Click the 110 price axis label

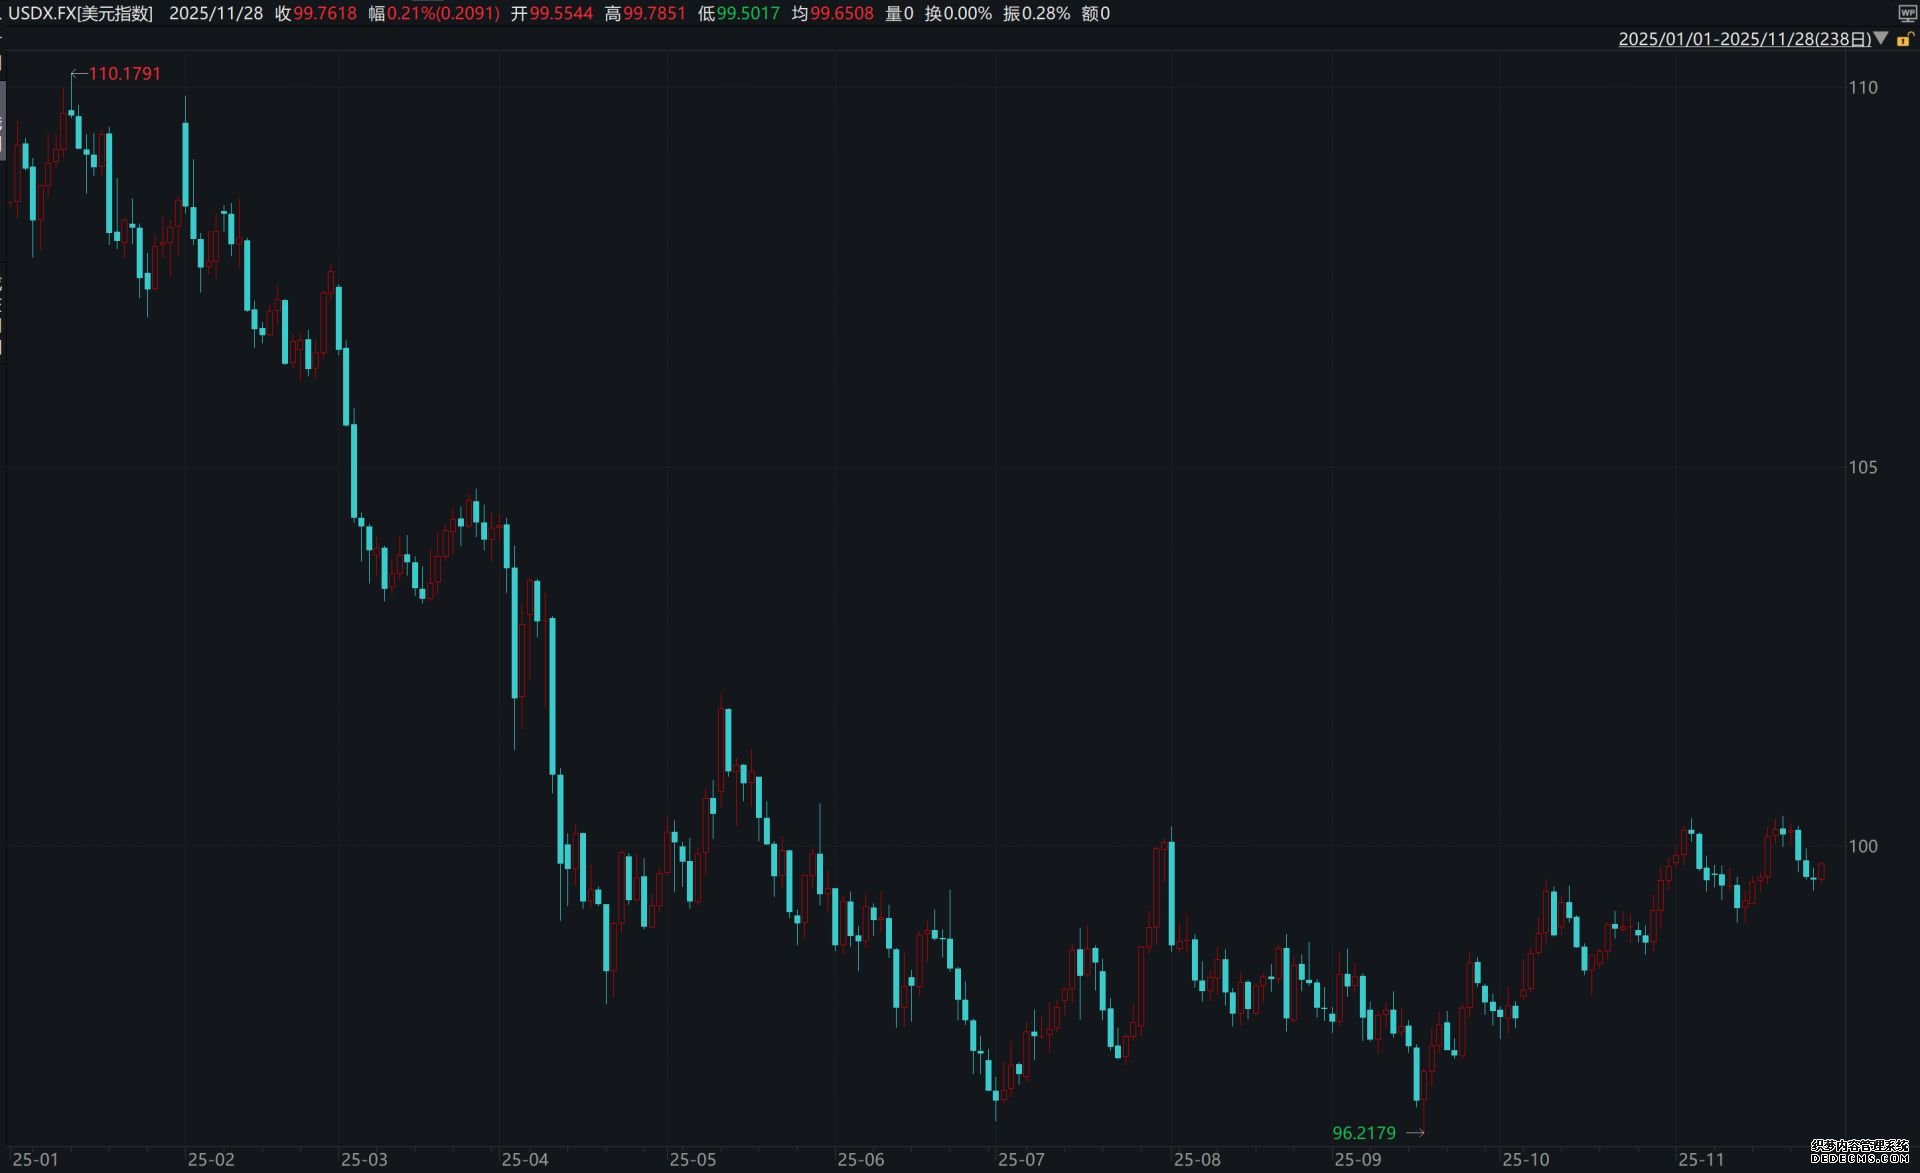click(x=1863, y=87)
